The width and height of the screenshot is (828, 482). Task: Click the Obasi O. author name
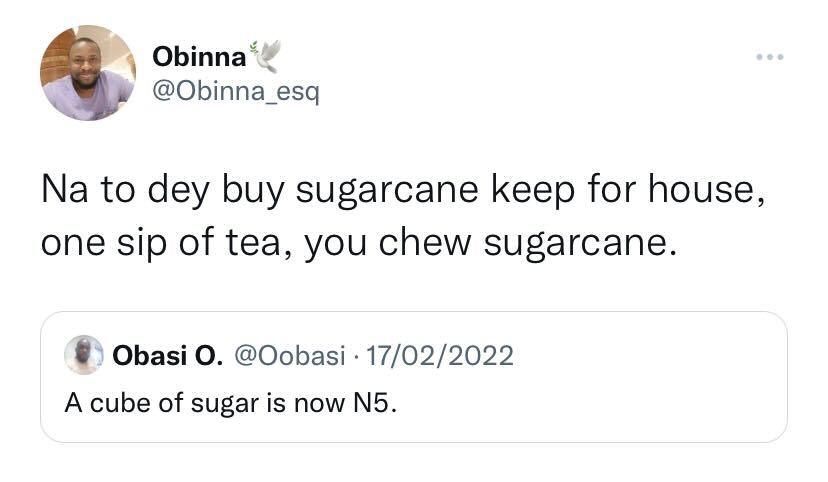(x=167, y=355)
